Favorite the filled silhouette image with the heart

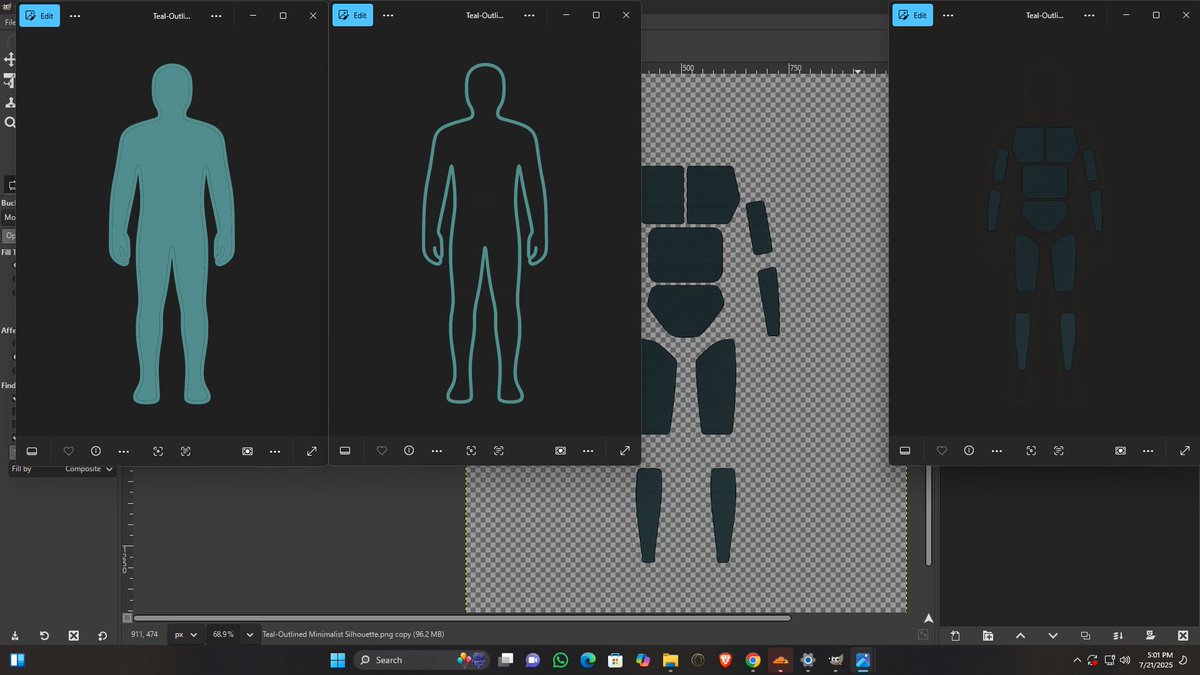pyautogui.click(x=69, y=451)
